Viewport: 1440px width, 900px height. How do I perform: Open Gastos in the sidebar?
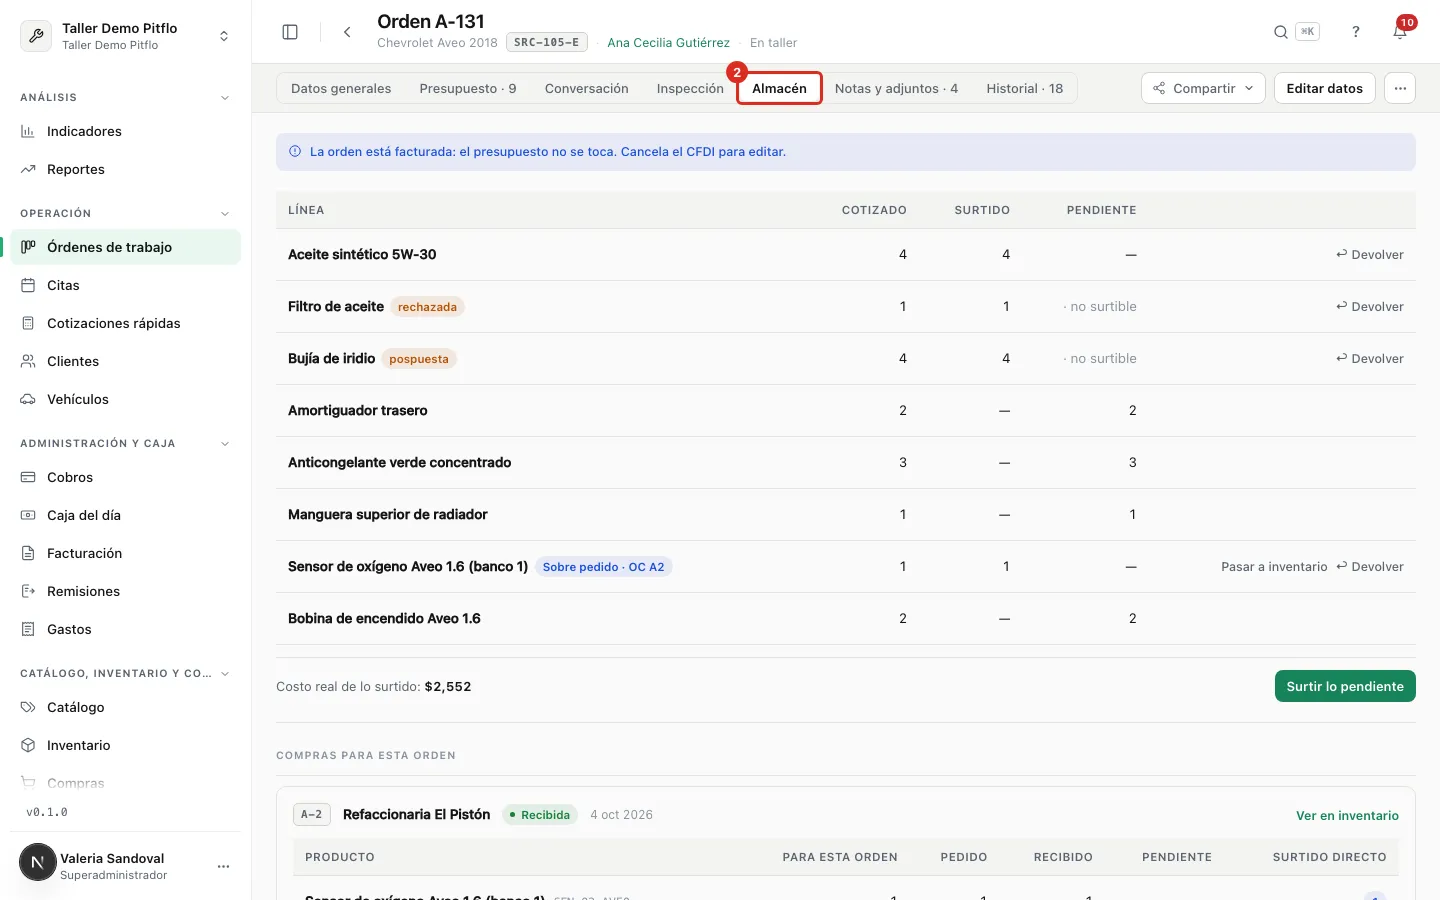(x=126, y=629)
